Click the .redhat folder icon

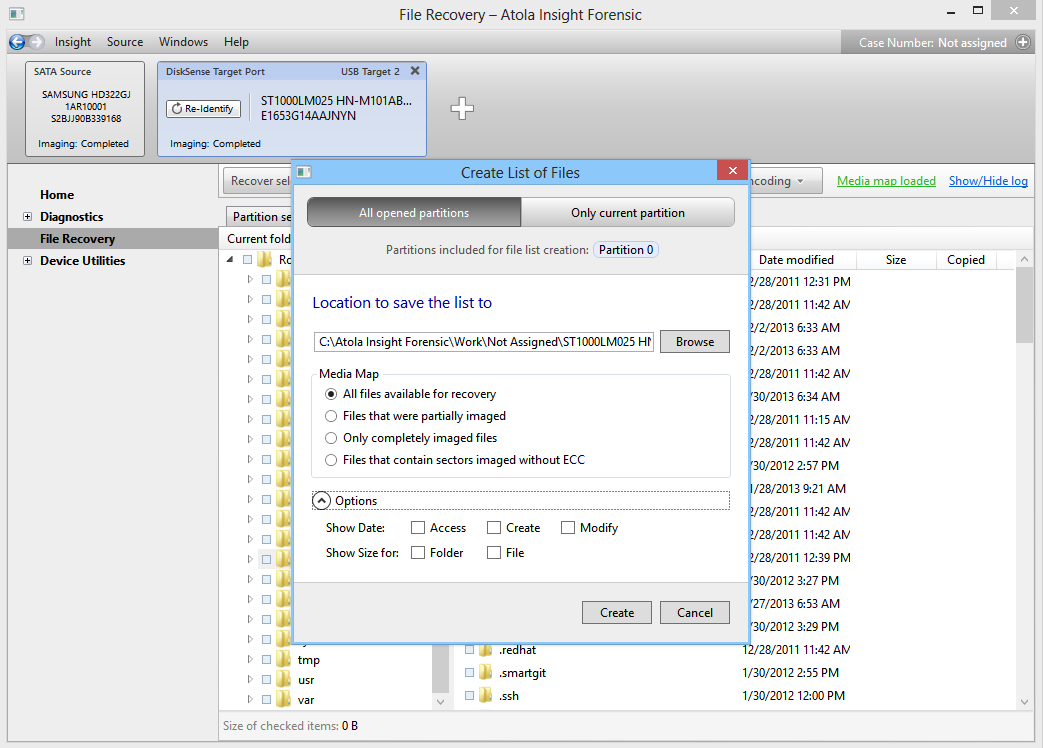click(486, 650)
